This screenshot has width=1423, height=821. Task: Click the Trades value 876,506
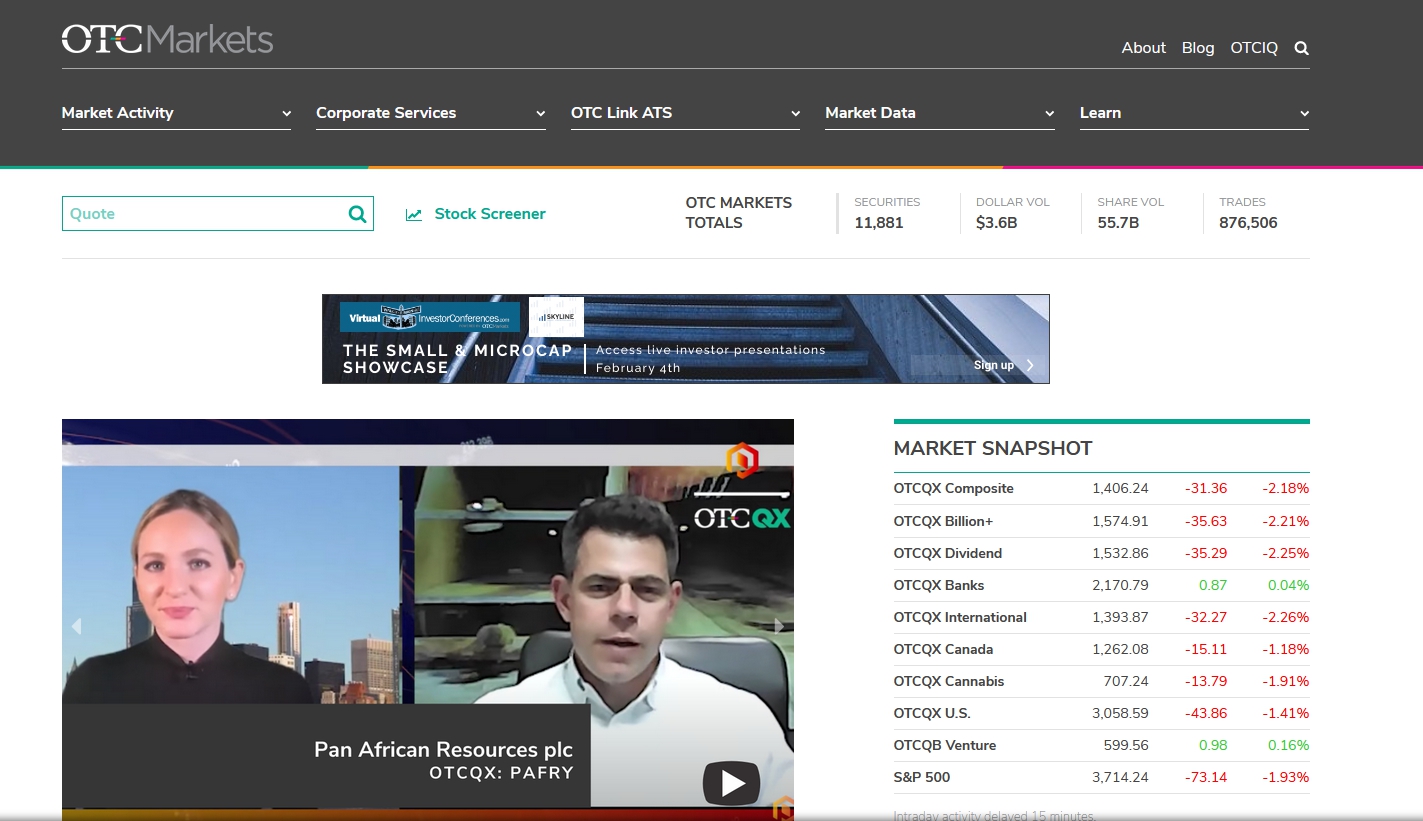[x=1248, y=223]
